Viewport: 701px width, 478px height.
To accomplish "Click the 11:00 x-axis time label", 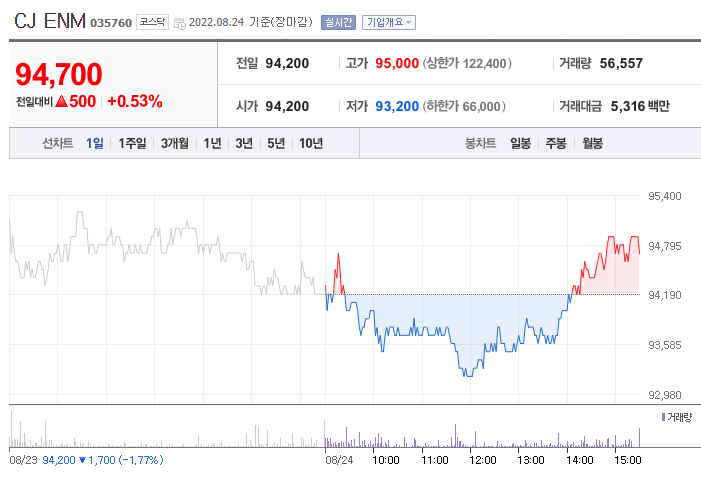I will 435,460.
